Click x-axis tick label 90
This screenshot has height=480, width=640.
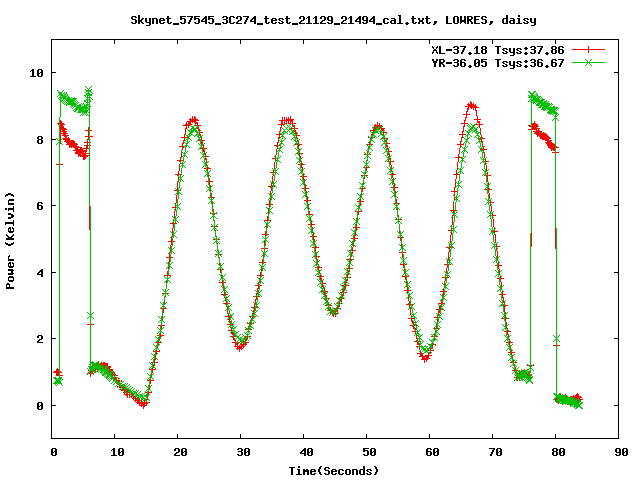pyautogui.click(x=621, y=452)
